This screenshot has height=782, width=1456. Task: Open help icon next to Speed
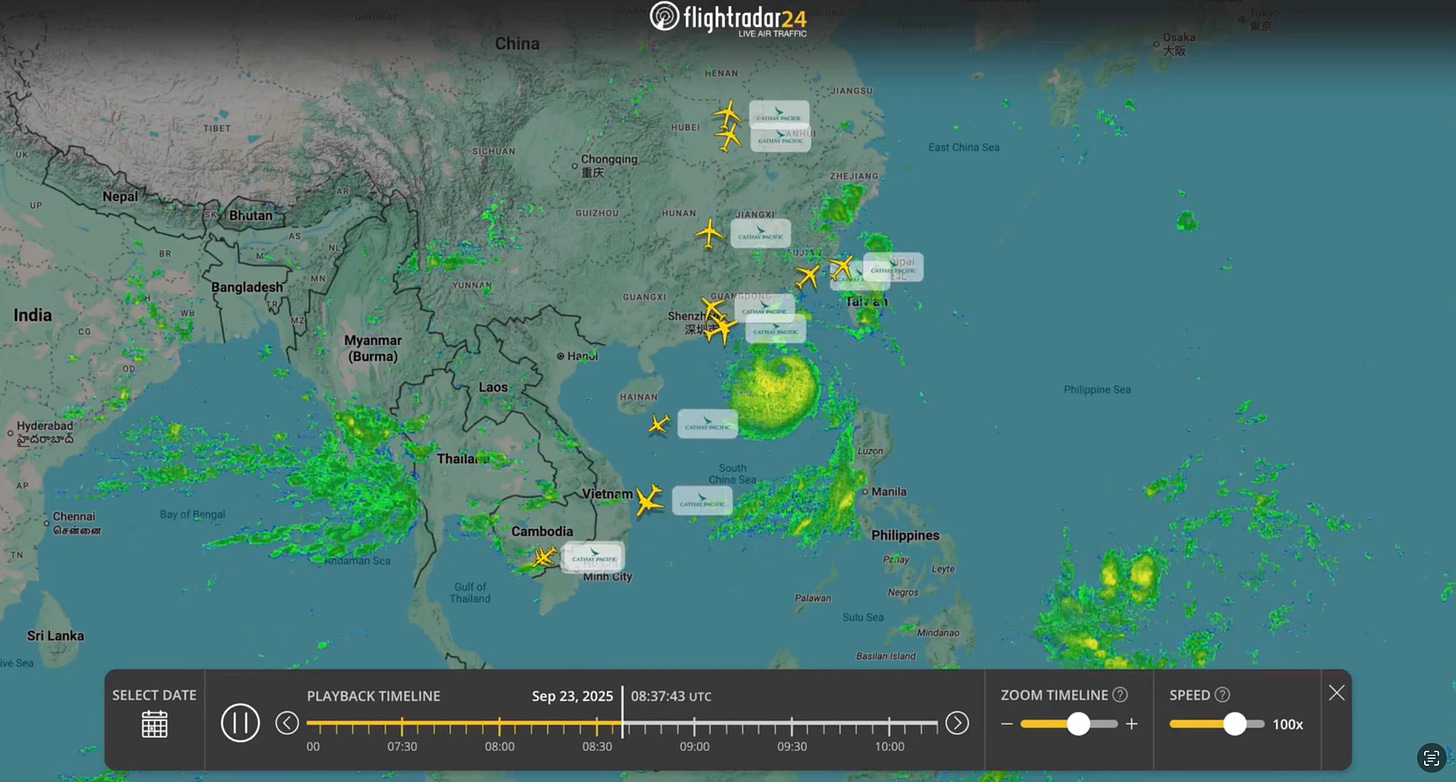(x=1222, y=695)
